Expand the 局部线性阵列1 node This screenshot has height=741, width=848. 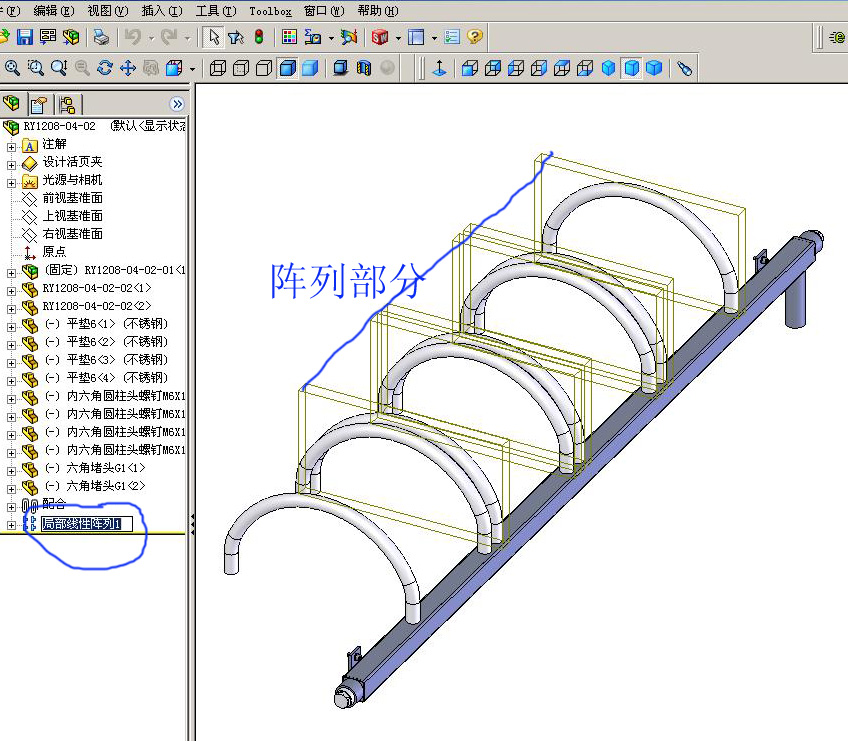point(11,525)
